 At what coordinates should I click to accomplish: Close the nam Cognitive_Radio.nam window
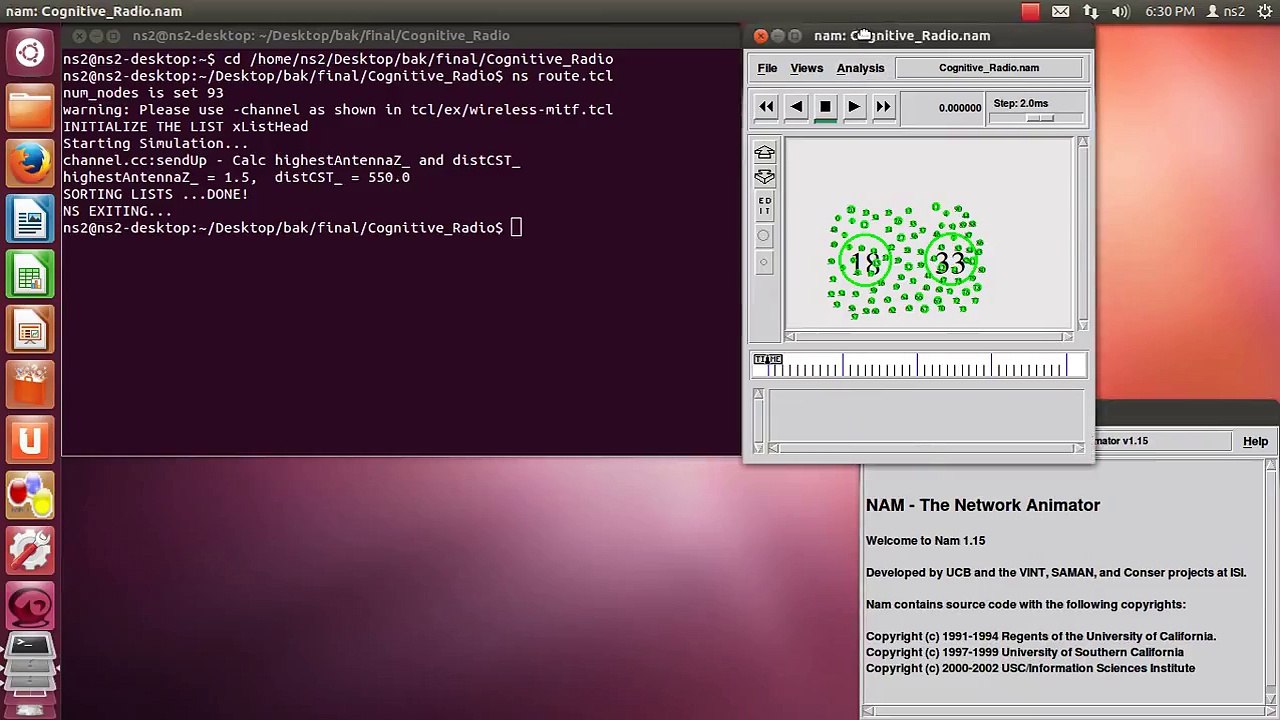760,36
